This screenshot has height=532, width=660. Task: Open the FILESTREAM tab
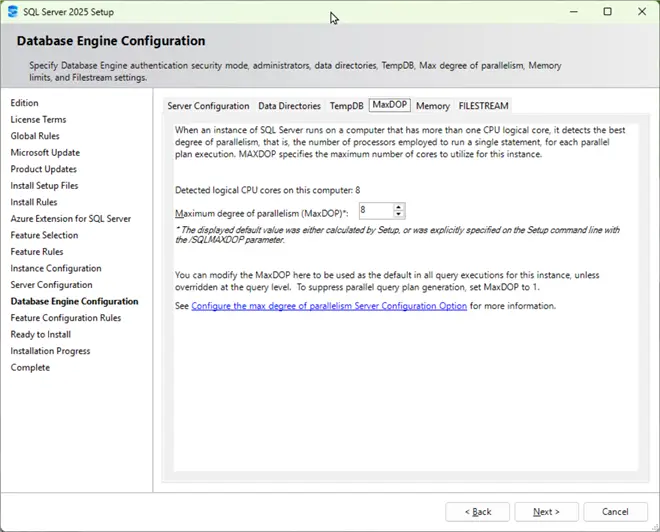click(484, 106)
